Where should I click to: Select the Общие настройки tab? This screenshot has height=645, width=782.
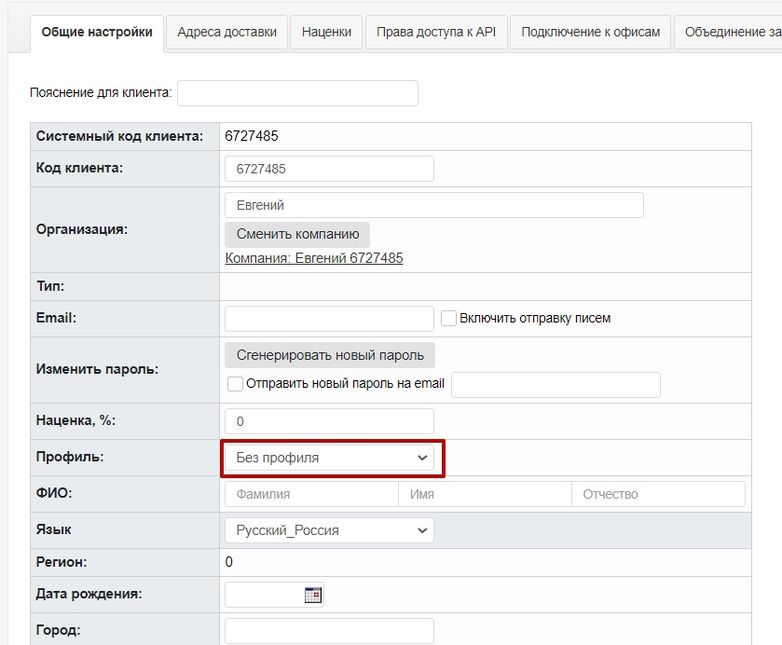pos(97,32)
